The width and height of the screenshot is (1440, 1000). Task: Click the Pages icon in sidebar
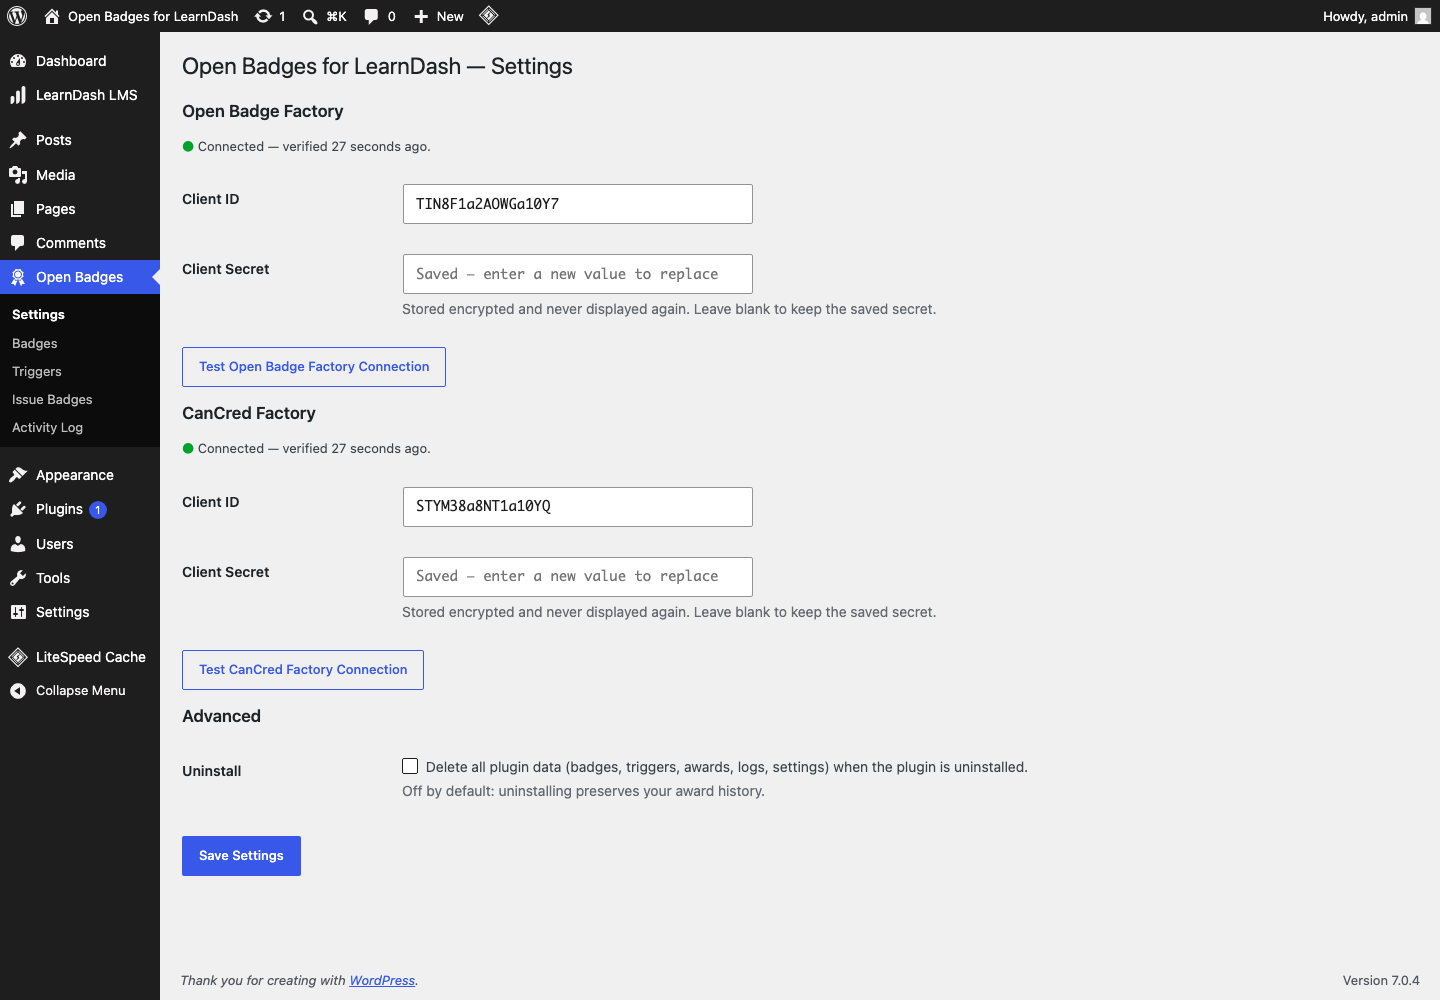(x=18, y=209)
